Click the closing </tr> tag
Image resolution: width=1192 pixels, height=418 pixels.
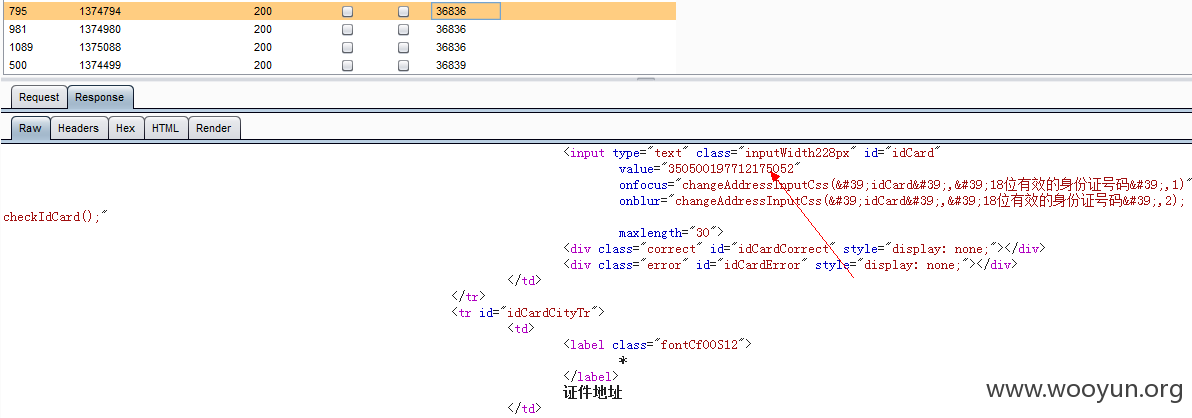(468, 296)
